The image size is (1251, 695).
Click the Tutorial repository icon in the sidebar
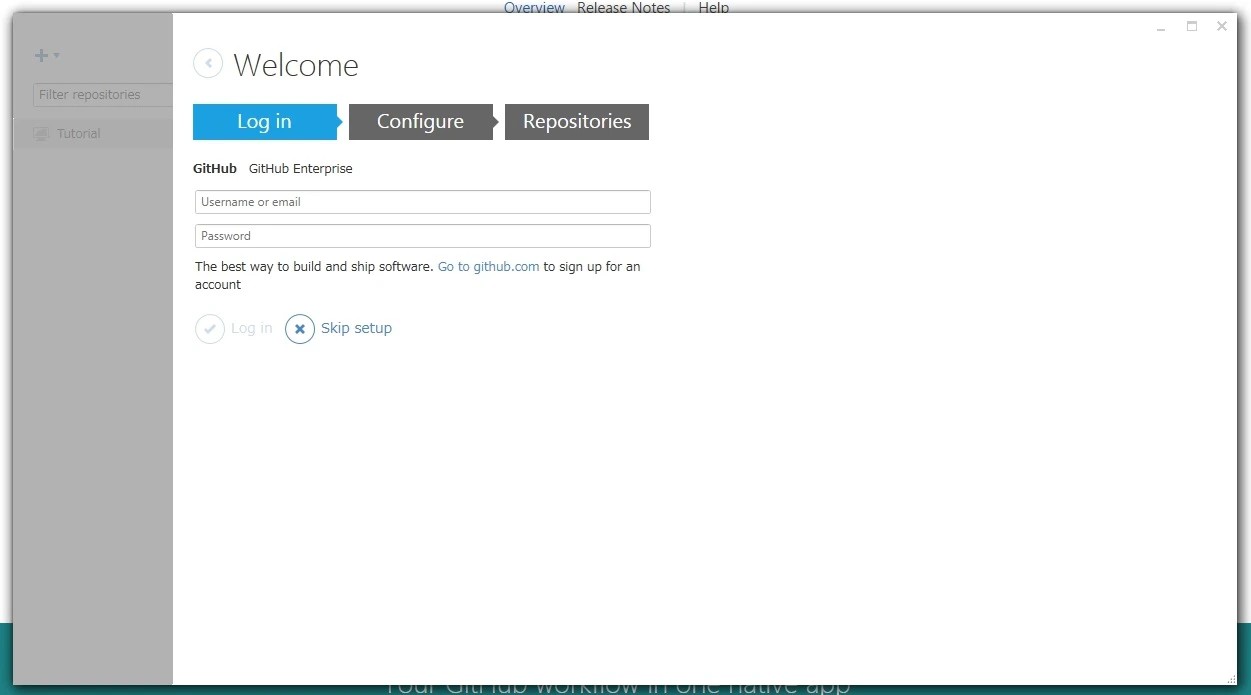click(x=41, y=133)
